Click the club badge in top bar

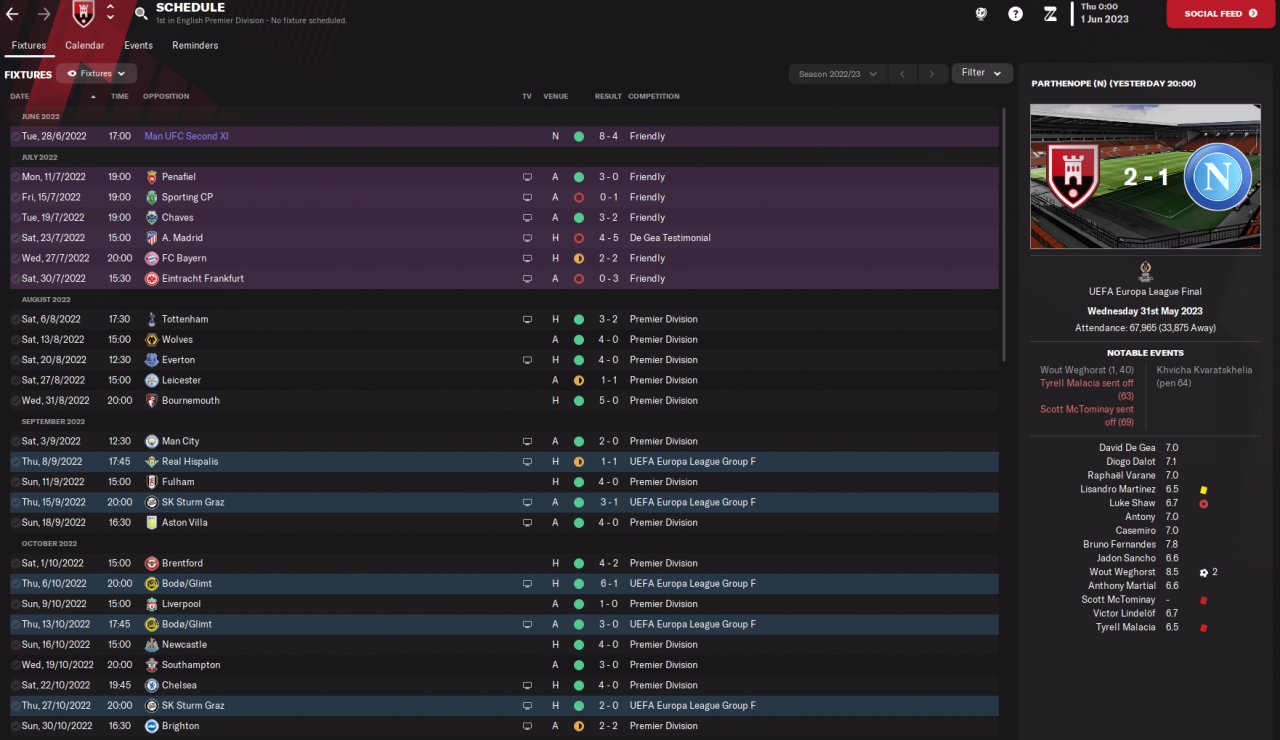tap(84, 14)
